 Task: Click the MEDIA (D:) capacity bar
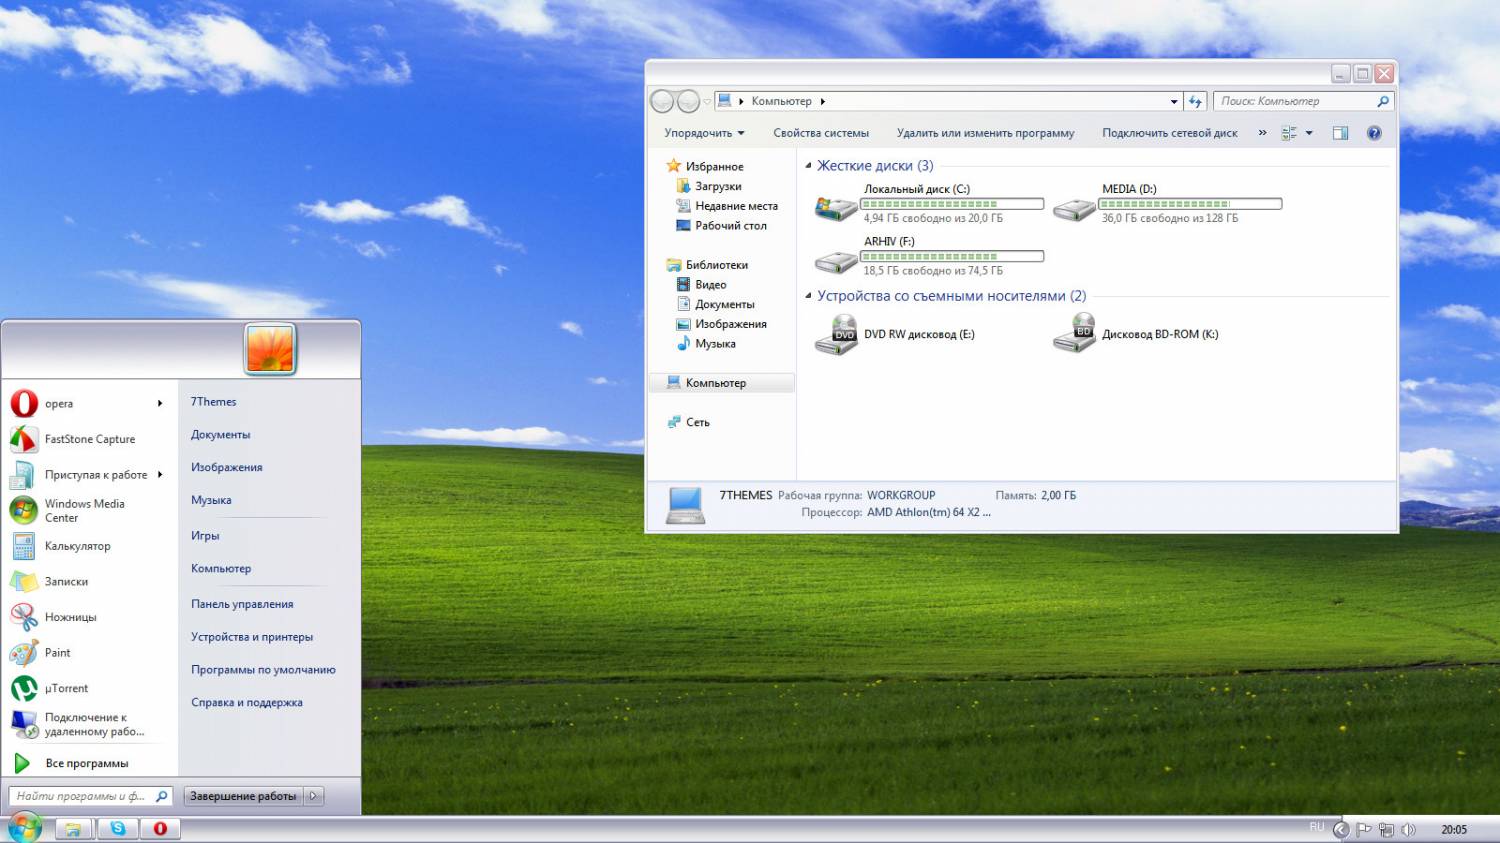click(1190, 204)
